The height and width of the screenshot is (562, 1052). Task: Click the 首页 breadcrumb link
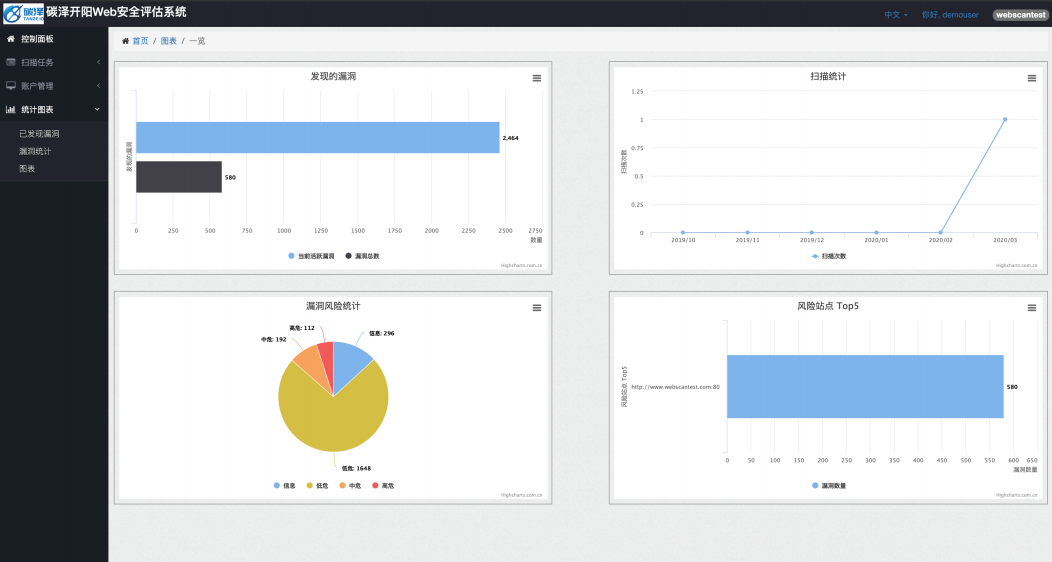140,41
